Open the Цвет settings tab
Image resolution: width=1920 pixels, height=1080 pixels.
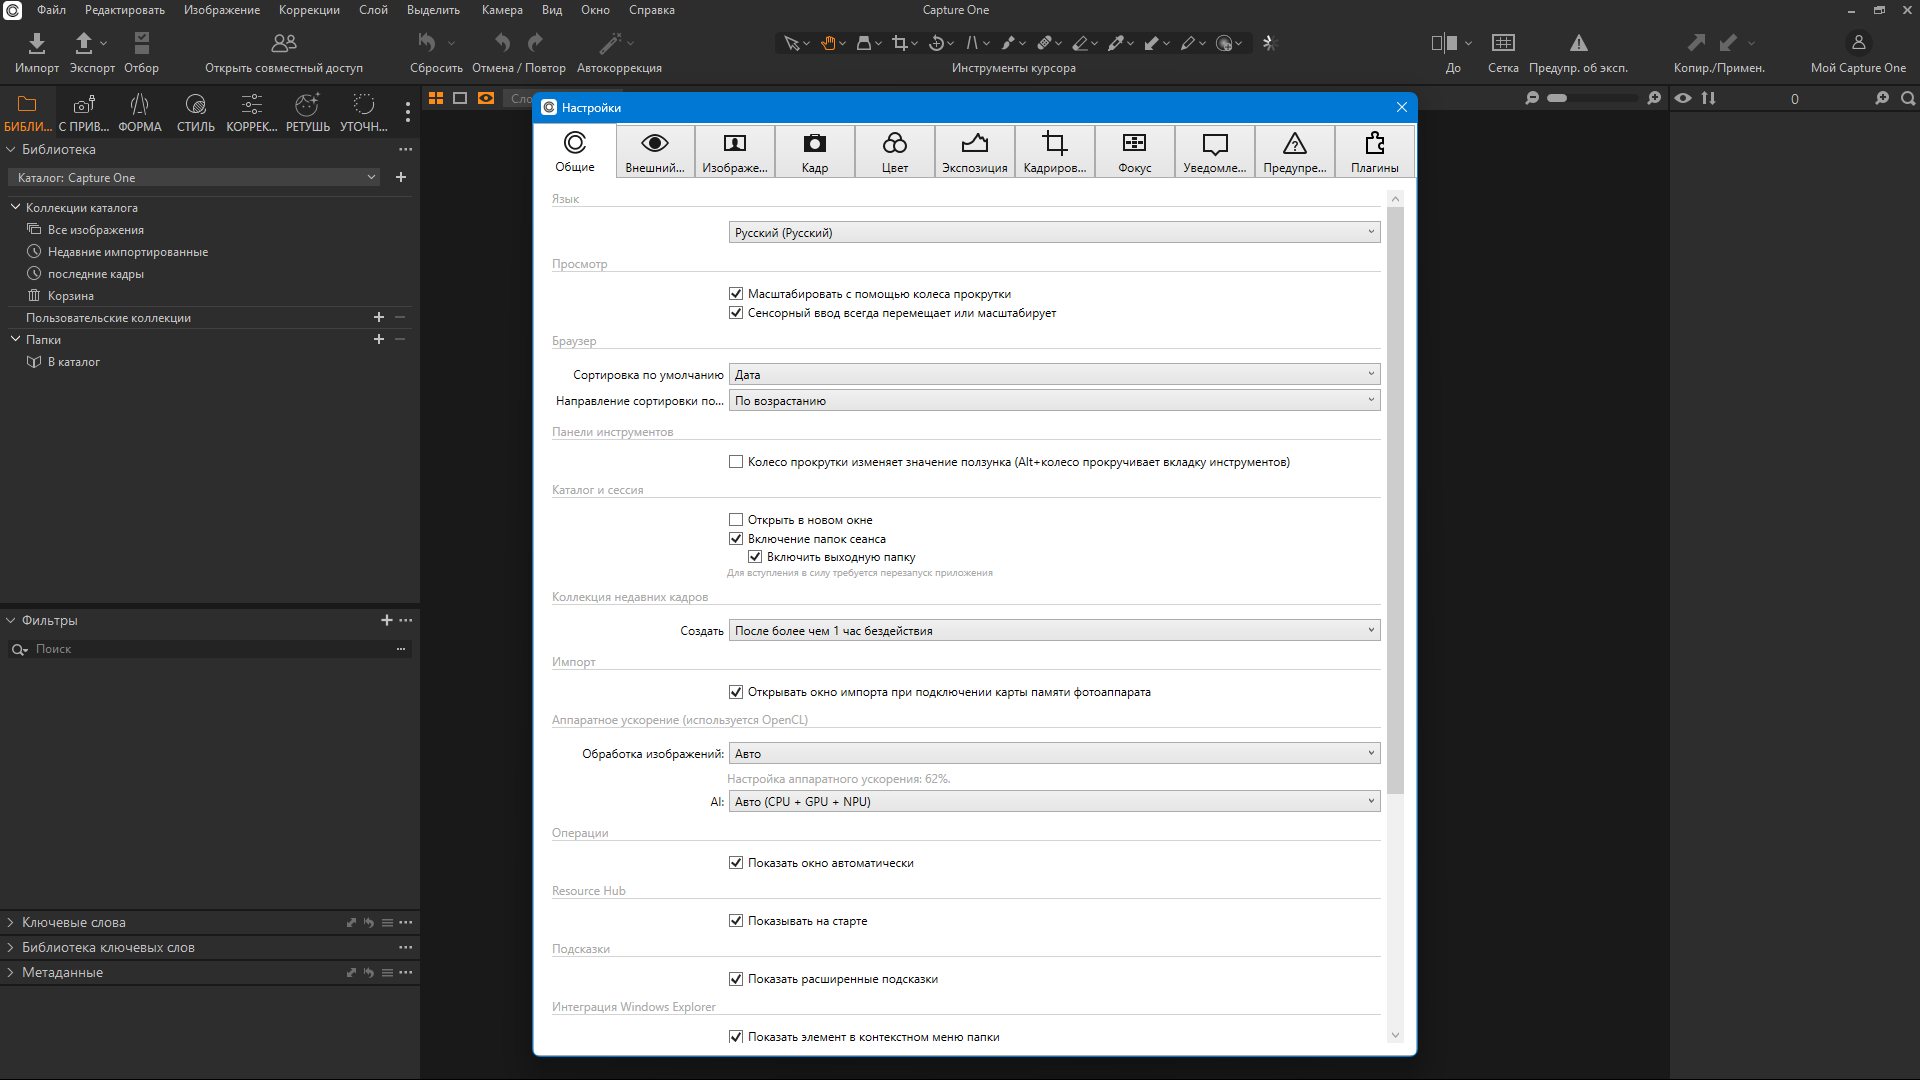tap(894, 152)
